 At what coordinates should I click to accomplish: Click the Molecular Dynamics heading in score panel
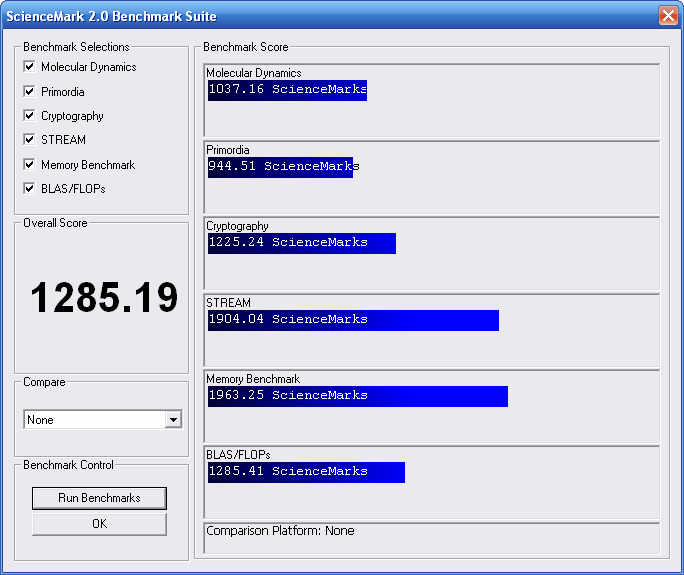pos(253,73)
